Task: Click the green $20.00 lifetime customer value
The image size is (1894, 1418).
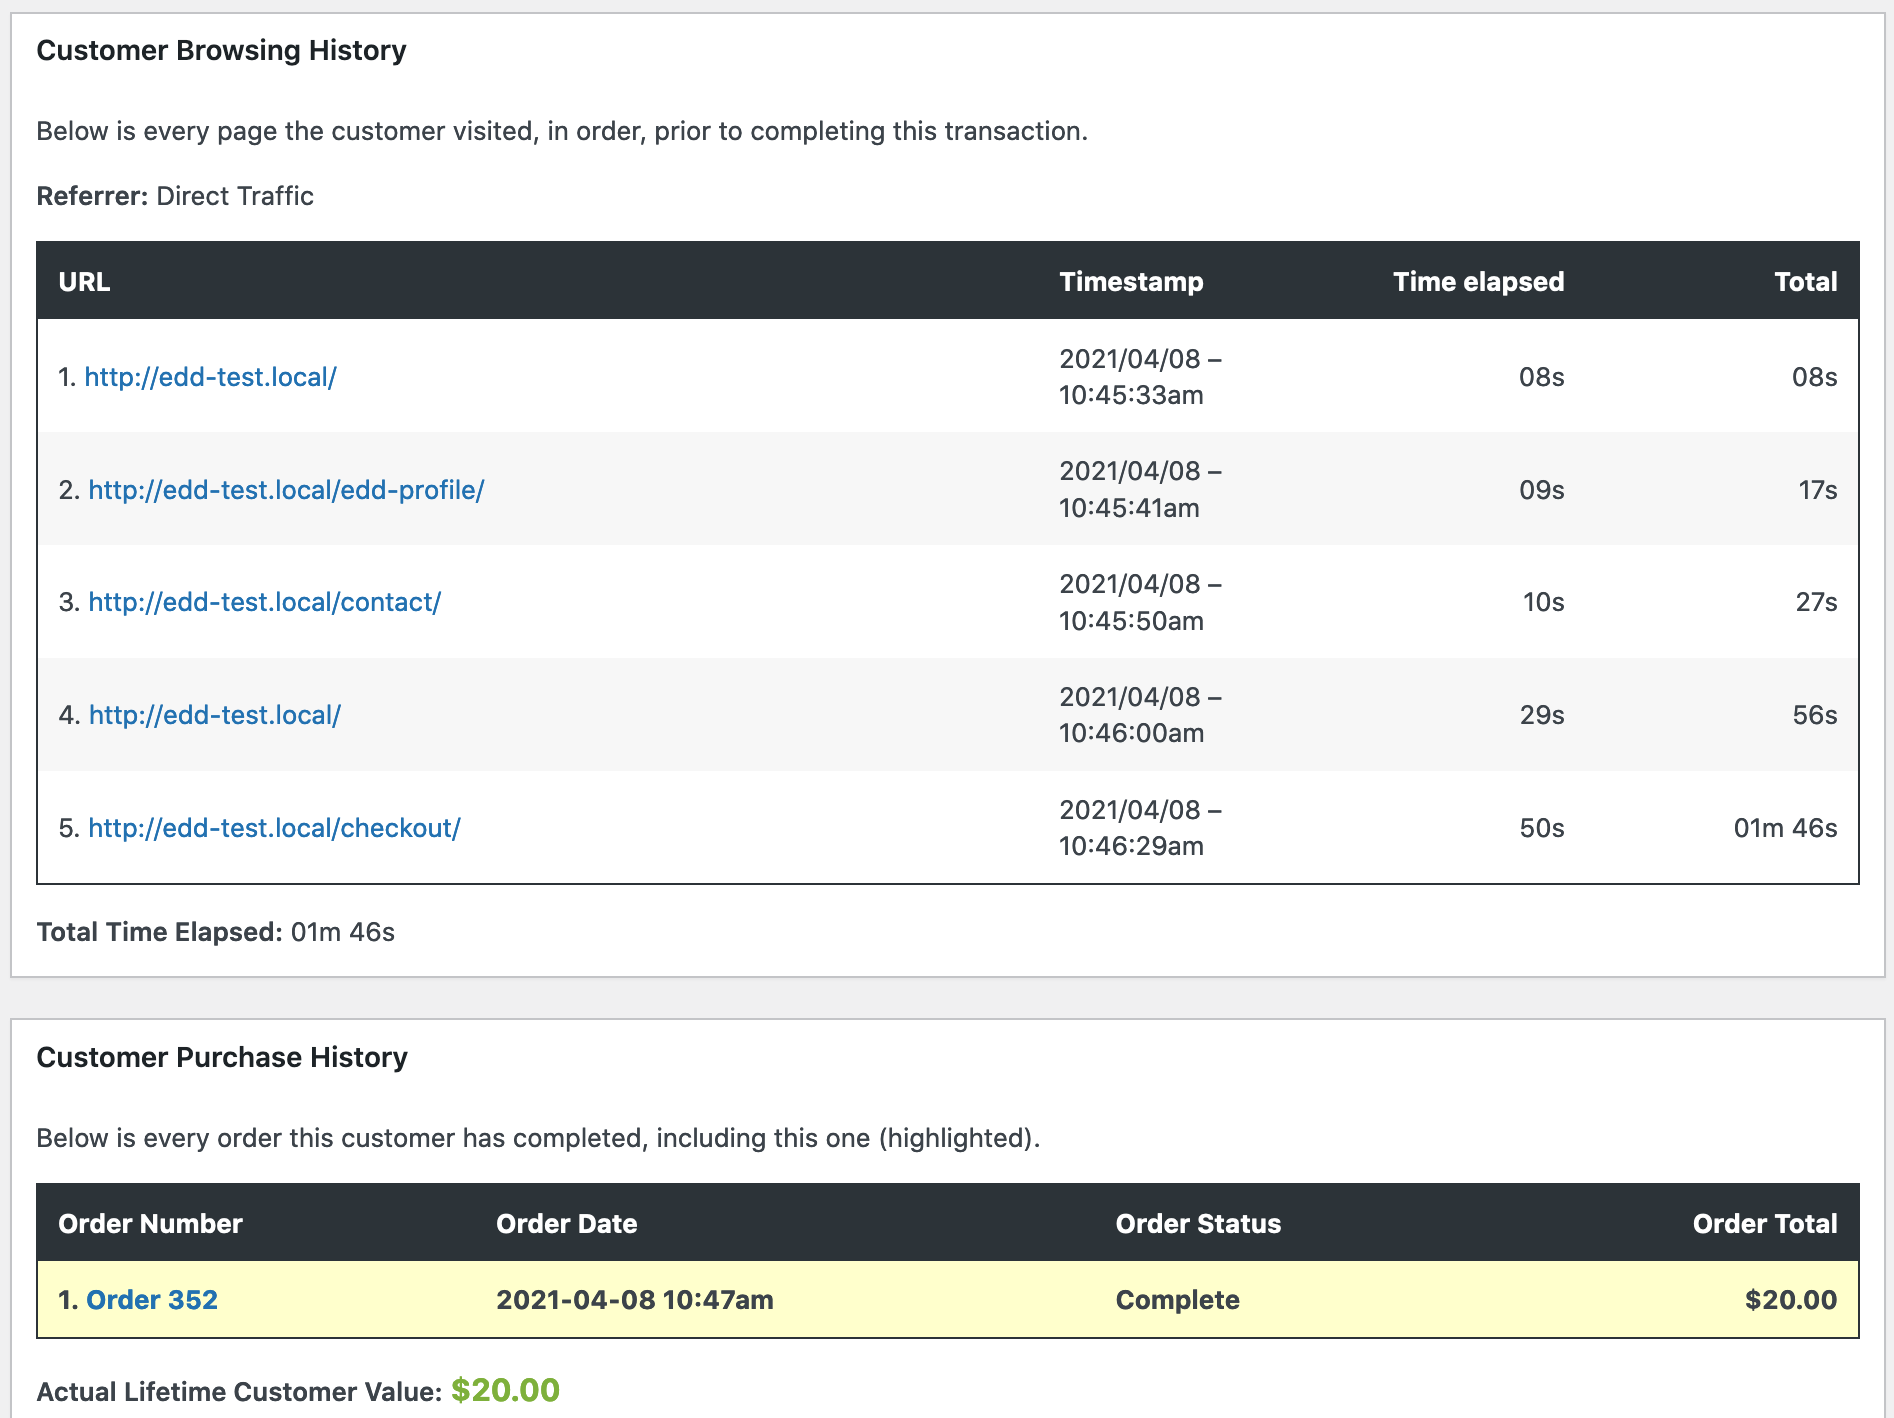Action: point(505,1390)
